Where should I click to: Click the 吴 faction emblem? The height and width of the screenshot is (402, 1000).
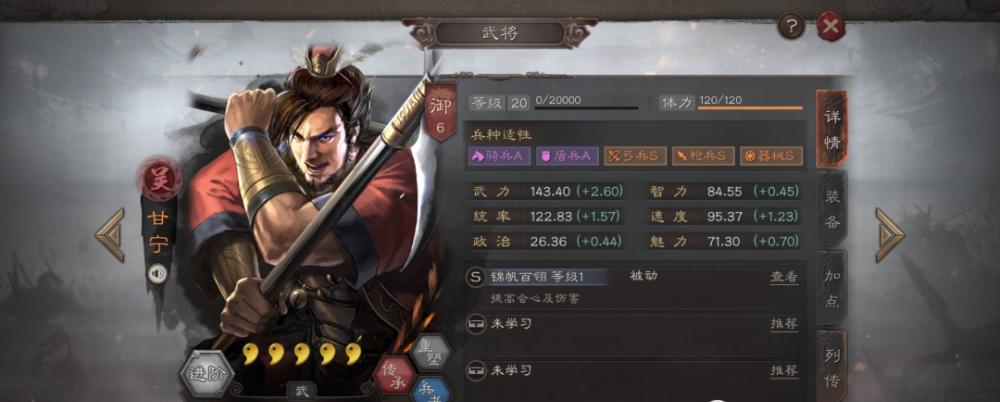(159, 179)
